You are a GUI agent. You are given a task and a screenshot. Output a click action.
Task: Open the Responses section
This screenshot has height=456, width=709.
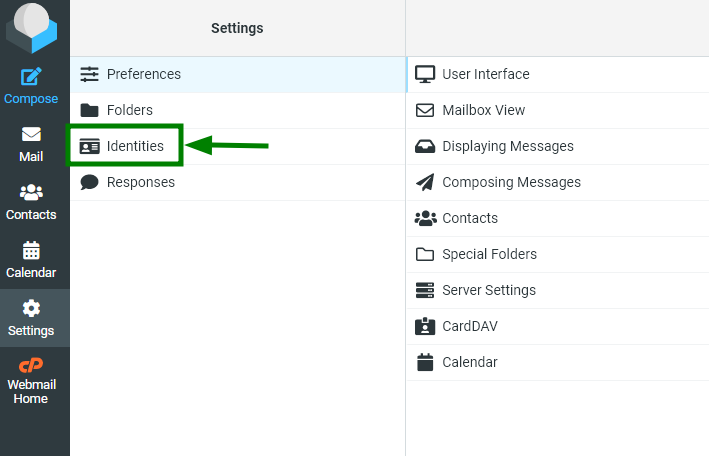pyautogui.click(x=238, y=182)
